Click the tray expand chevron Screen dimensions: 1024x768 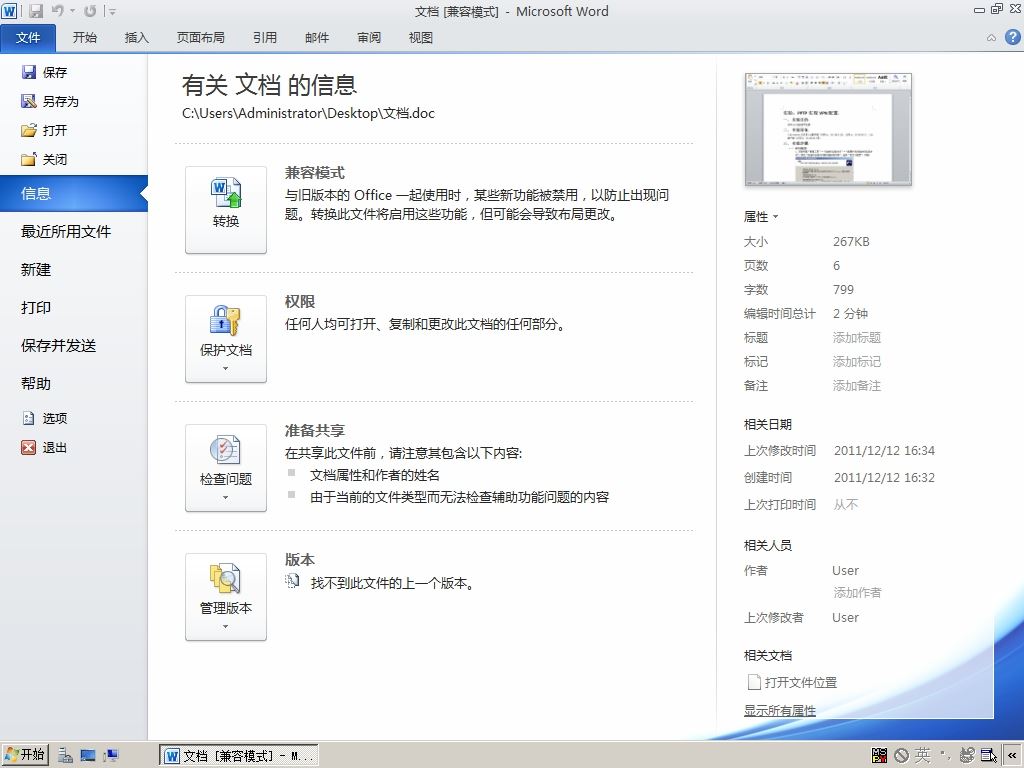(x=1012, y=756)
